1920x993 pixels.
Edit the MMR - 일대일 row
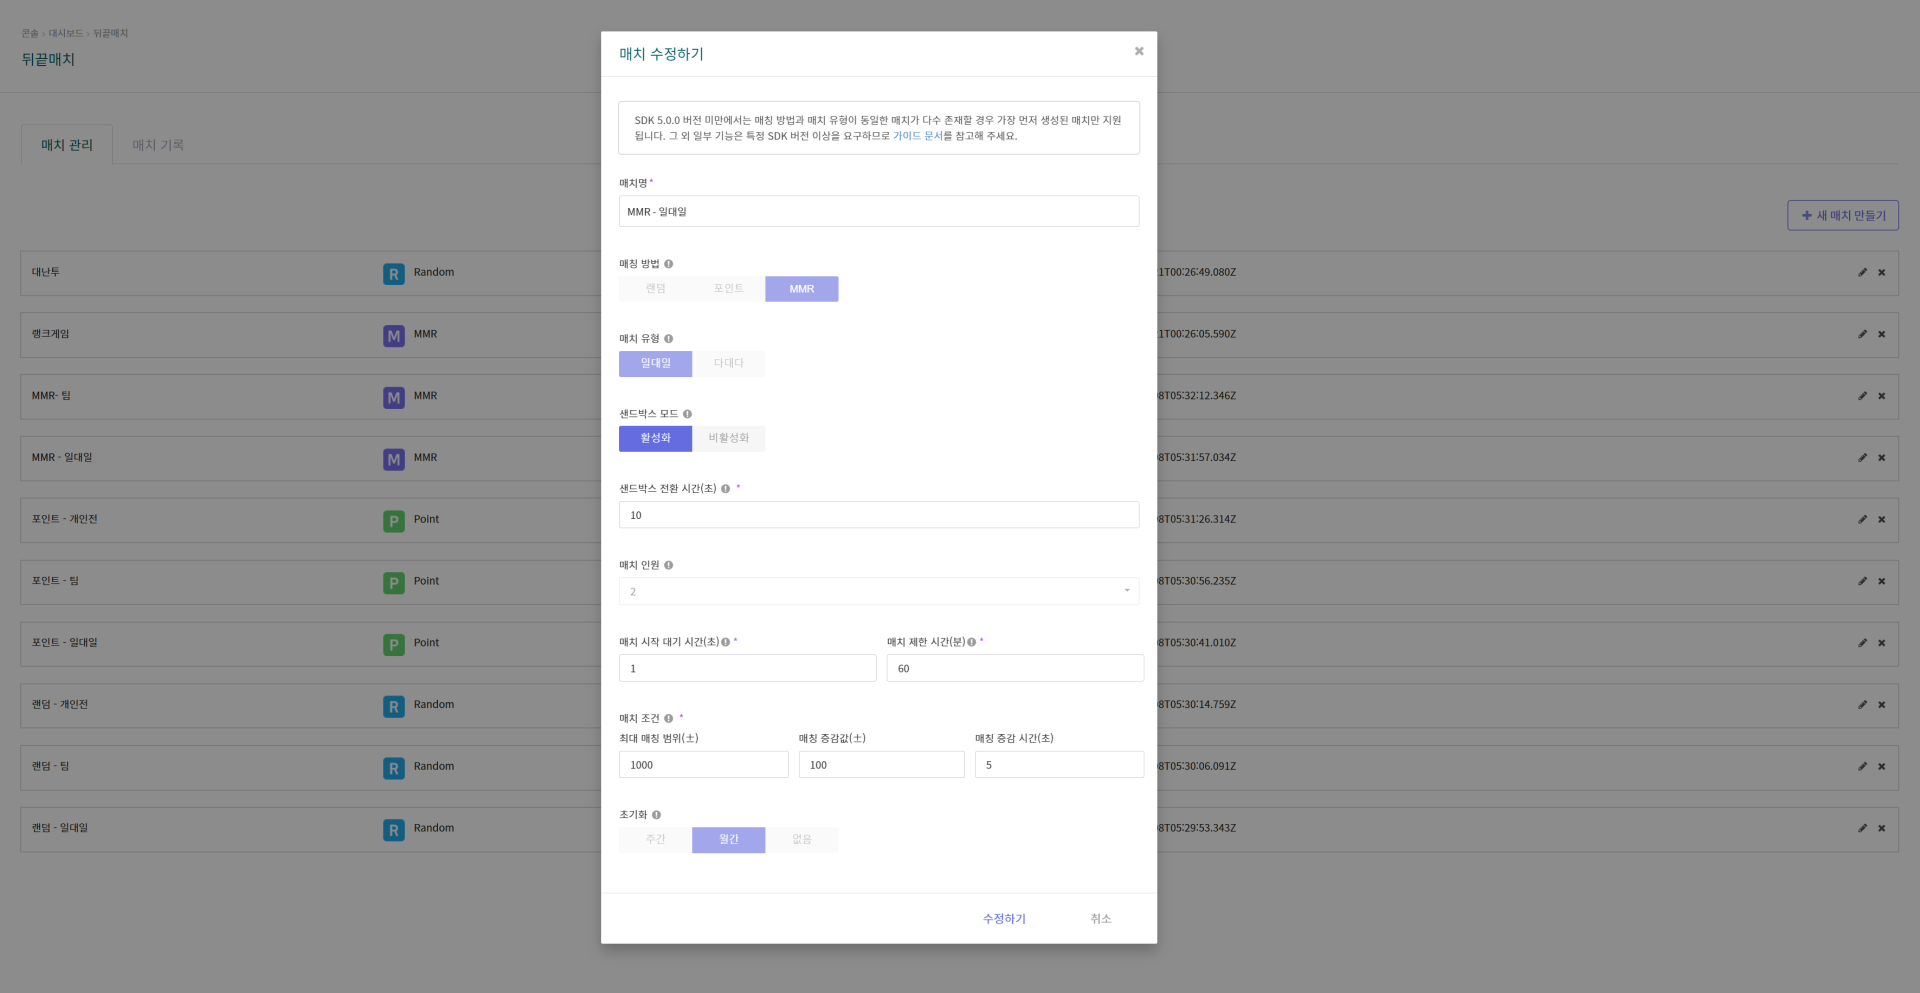pyautogui.click(x=1862, y=458)
